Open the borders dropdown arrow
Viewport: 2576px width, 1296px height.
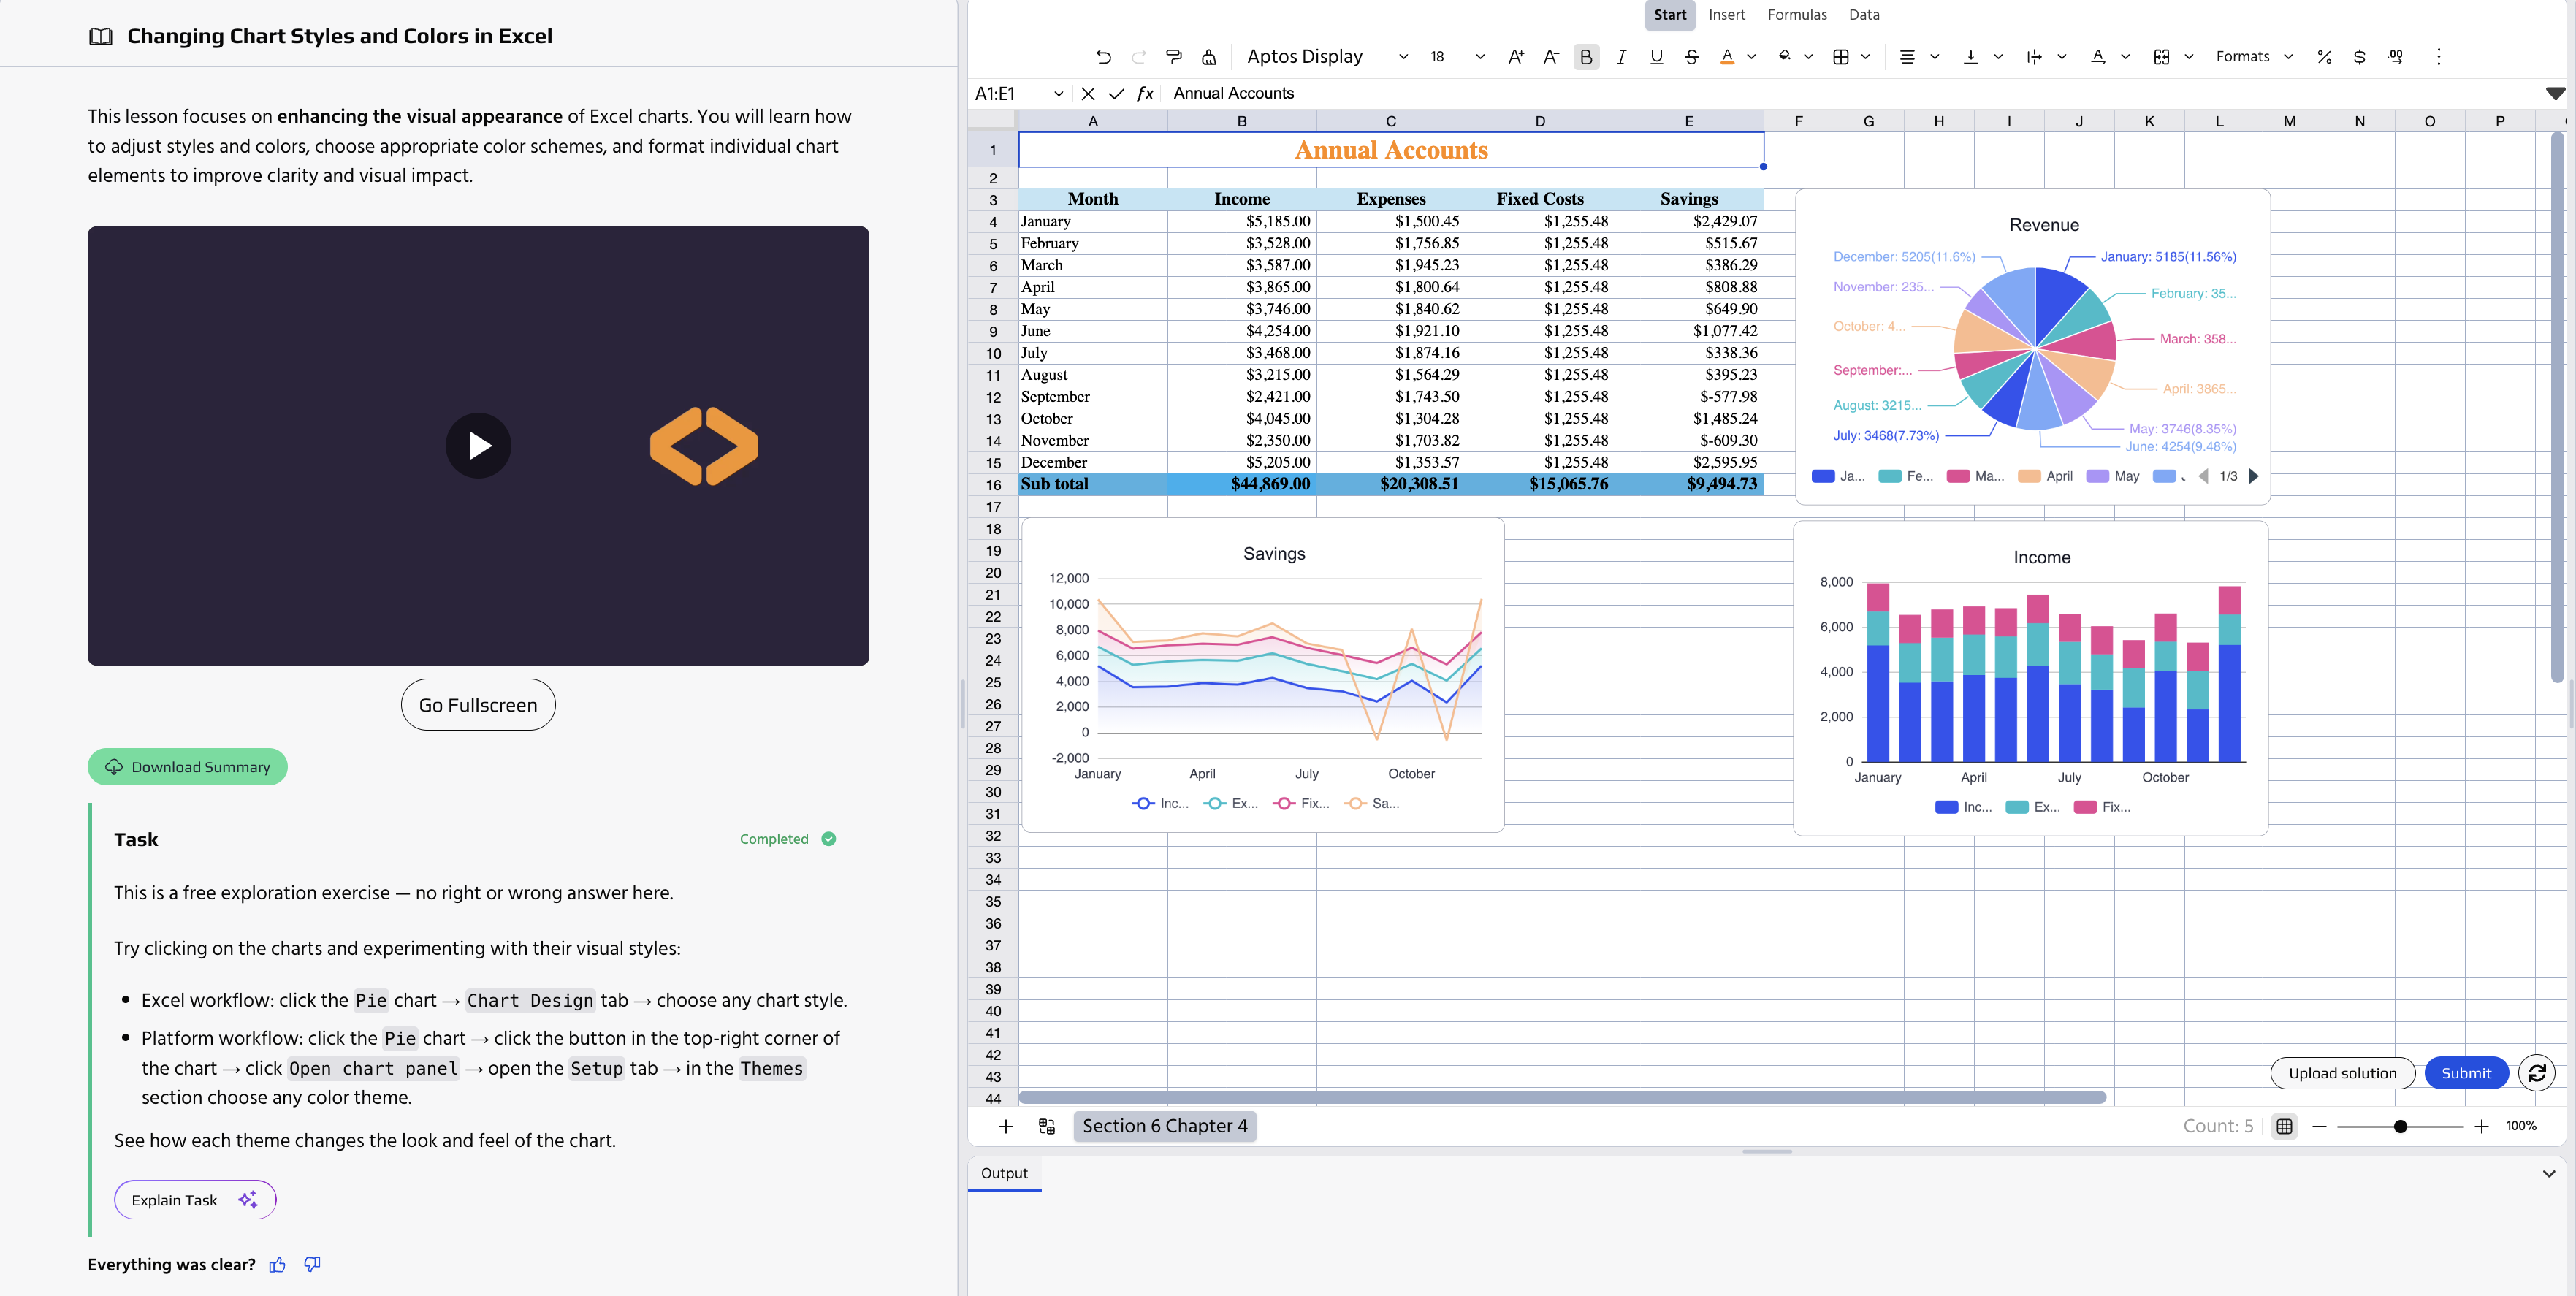[1865, 57]
